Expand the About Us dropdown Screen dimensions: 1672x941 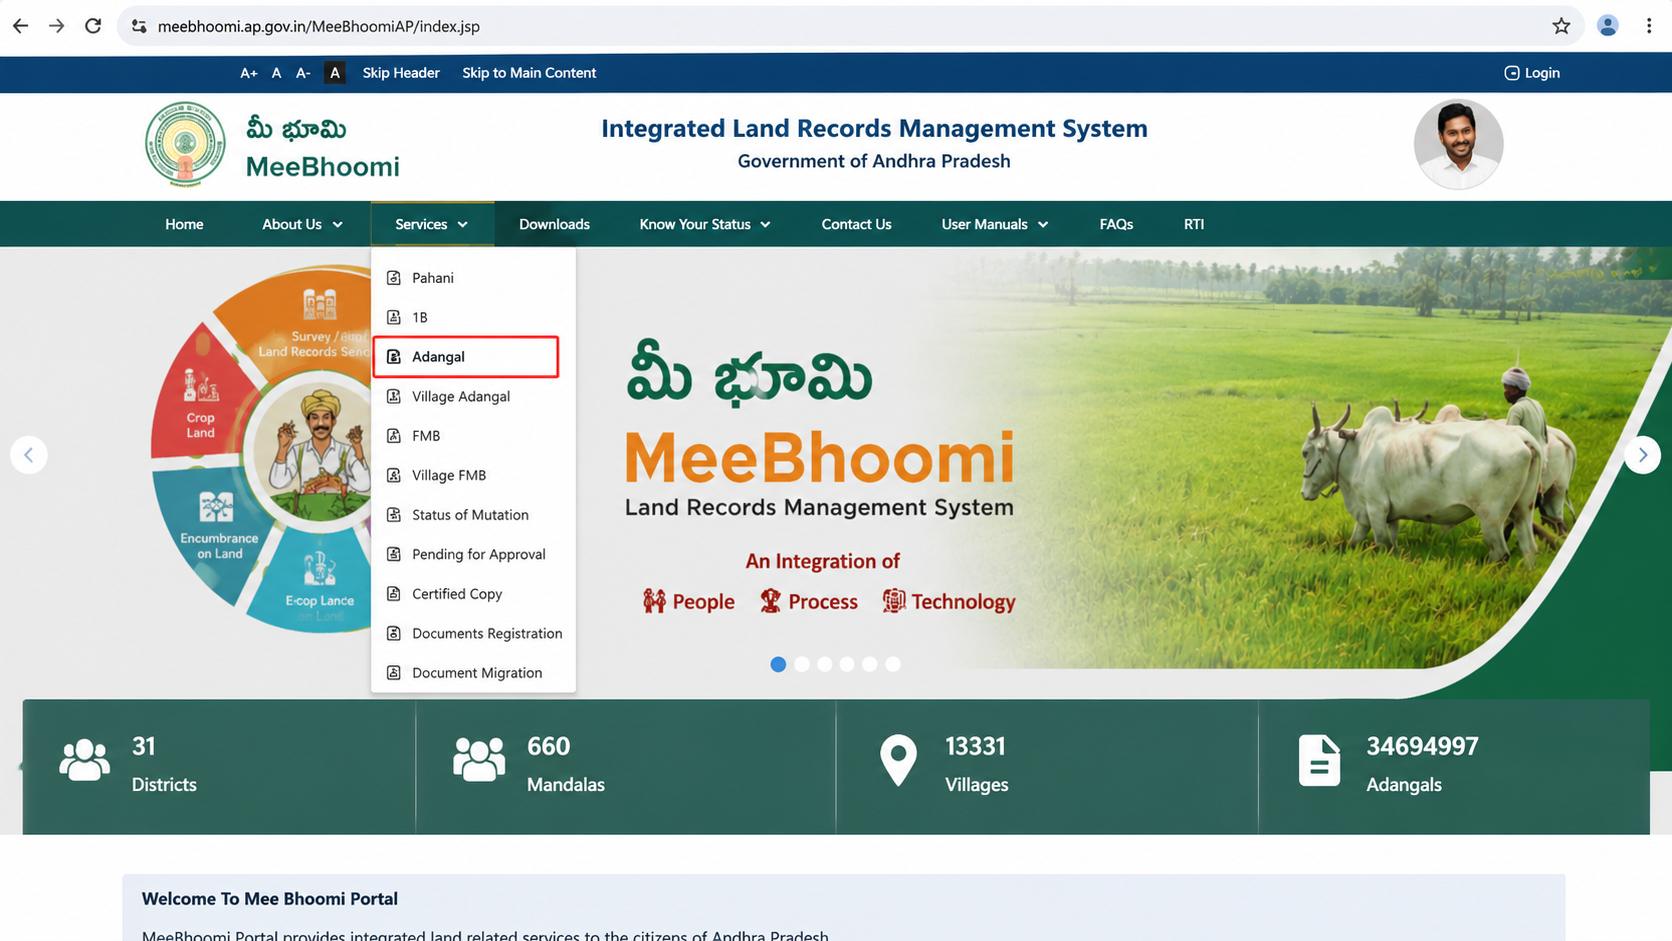(x=302, y=224)
